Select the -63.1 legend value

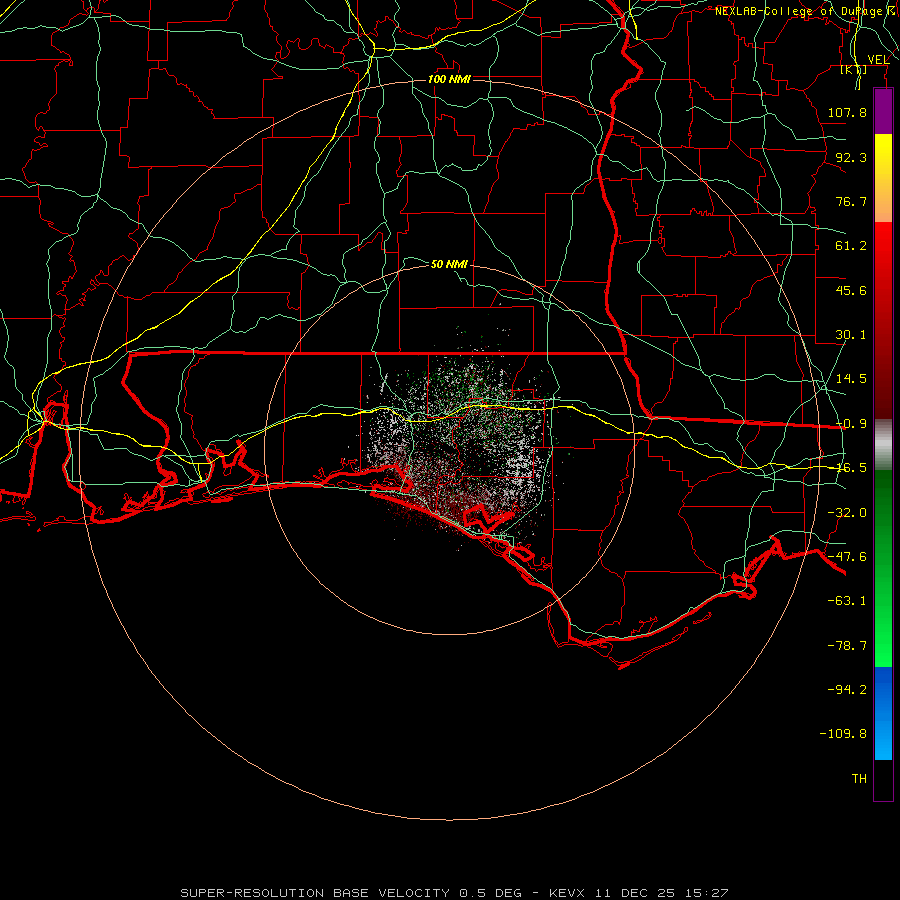click(847, 601)
